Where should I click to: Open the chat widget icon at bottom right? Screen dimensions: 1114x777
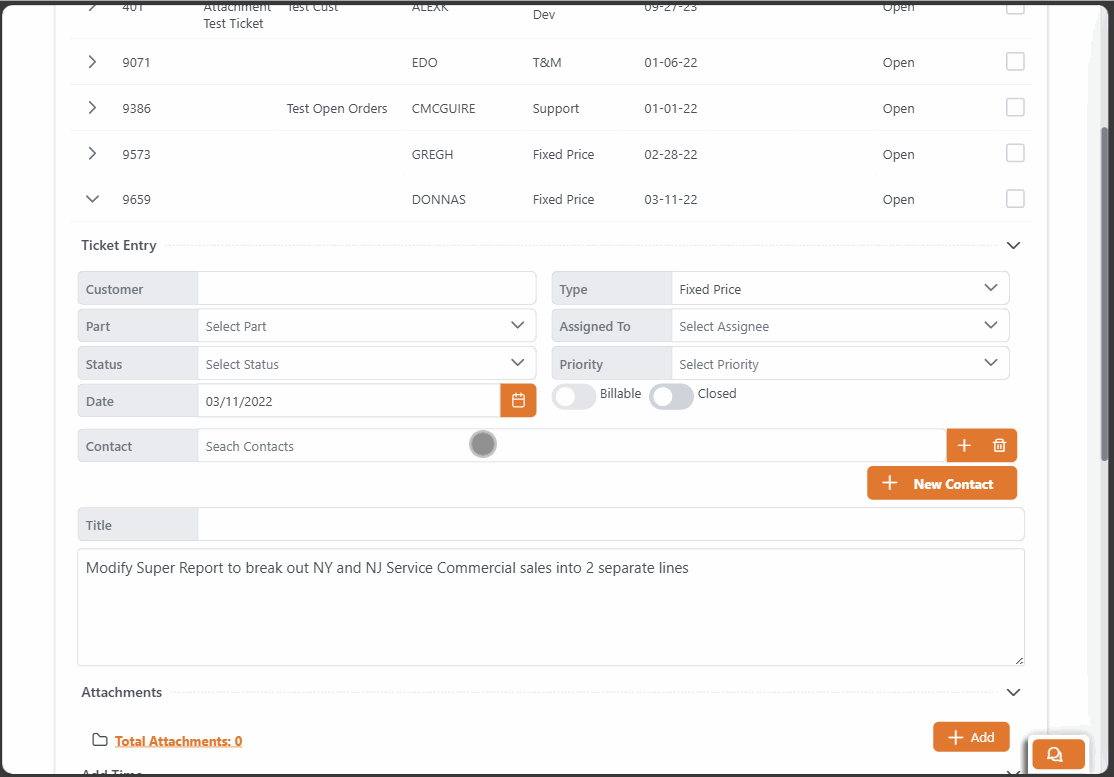pyautogui.click(x=1058, y=753)
